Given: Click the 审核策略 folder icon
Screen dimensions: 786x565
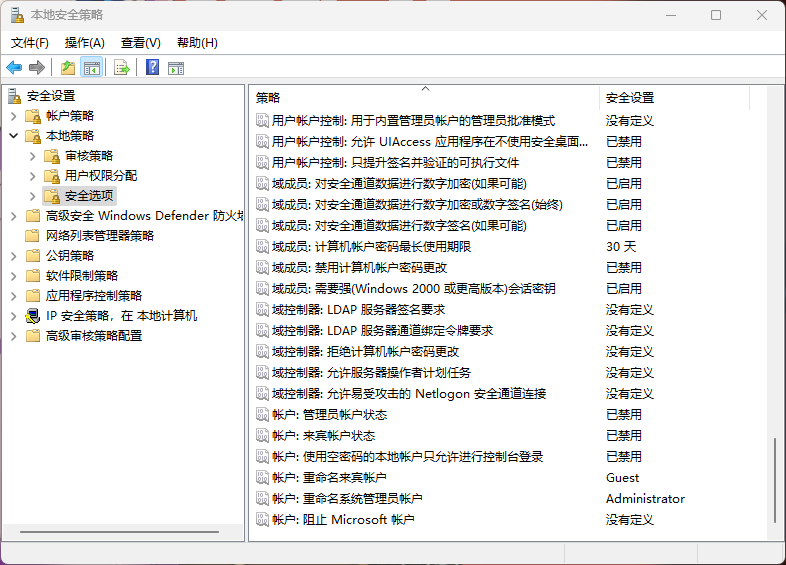Looking at the screenshot, I should point(52,156).
